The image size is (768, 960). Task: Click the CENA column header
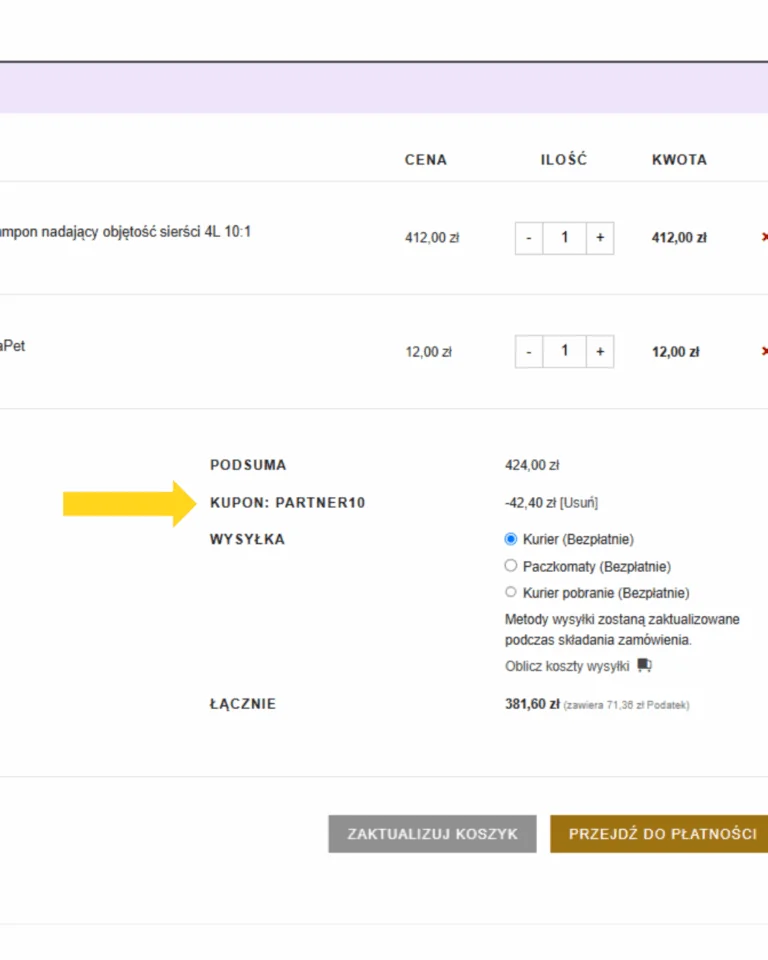pos(426,160)
